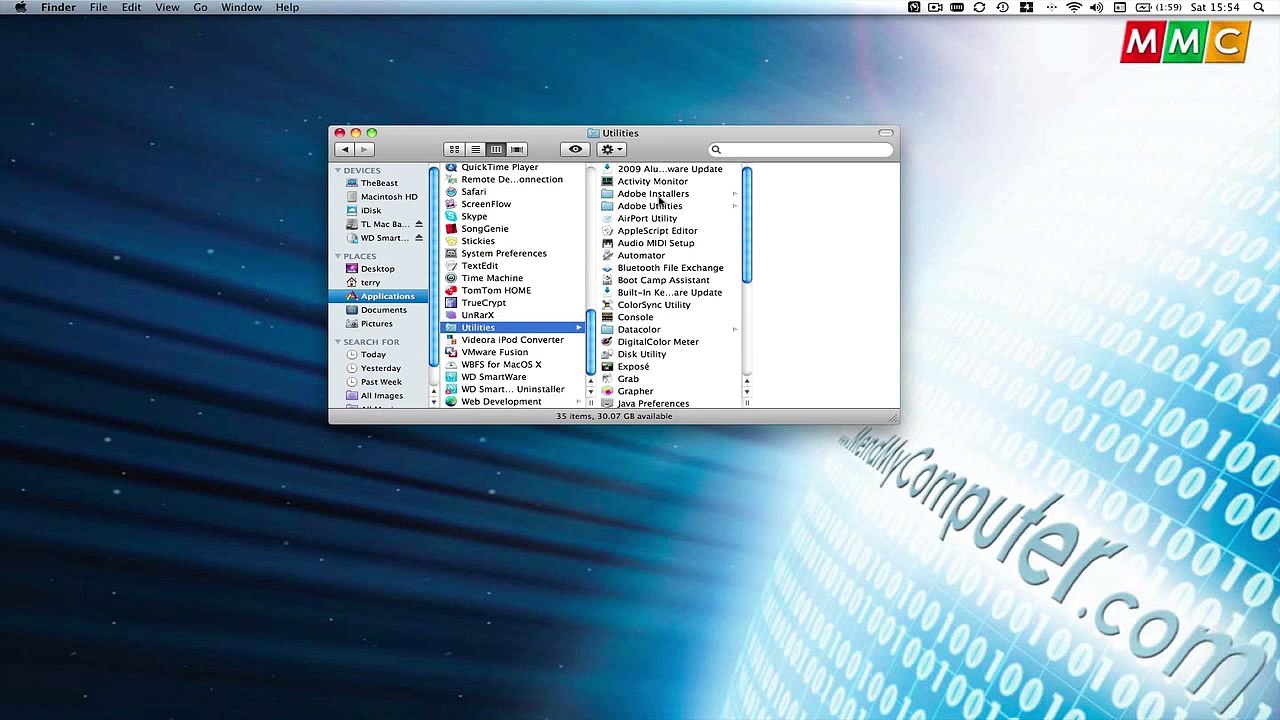The width and height of the screenshot is (1280, 720).
Task: Open the Window menu
Action: pos(241,8)
